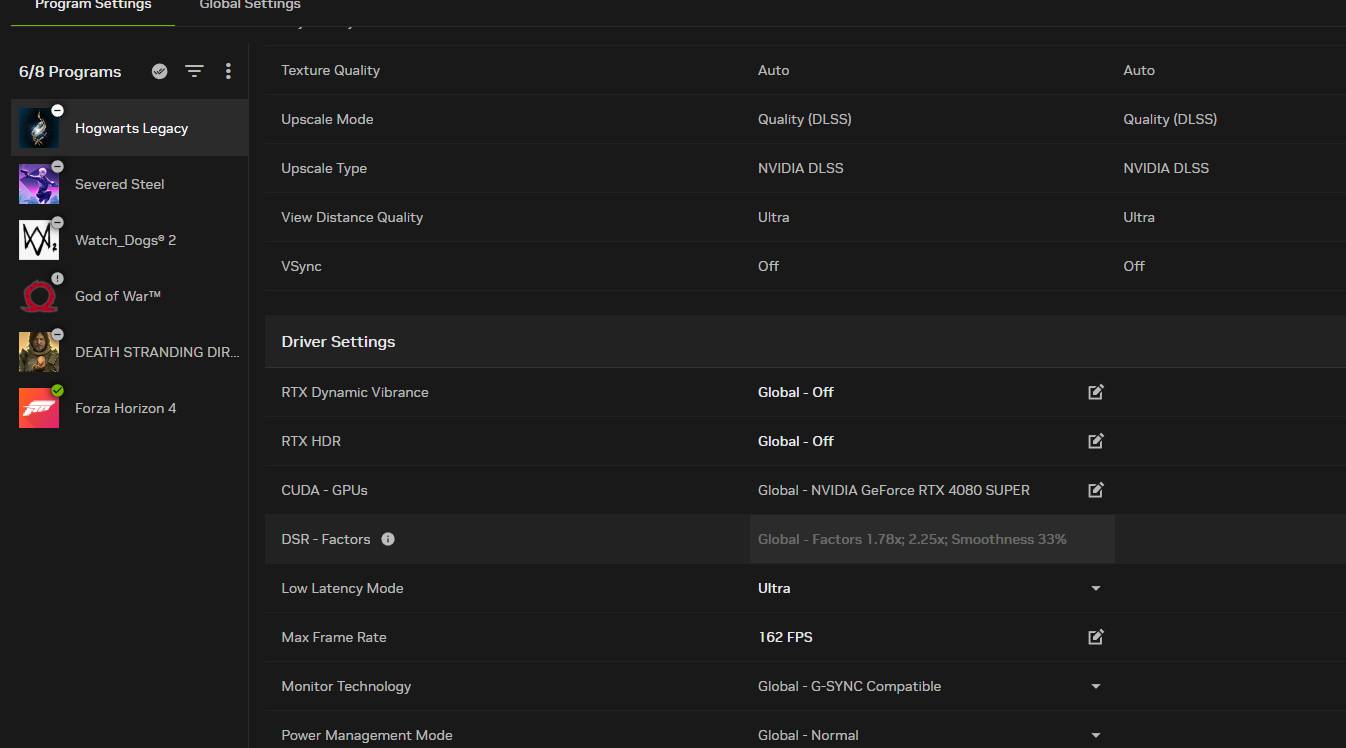The height and width of the screenshot is (748, 1346).
Task: Select Hogwarts Legacy in program list
Action: coord(130,128)
